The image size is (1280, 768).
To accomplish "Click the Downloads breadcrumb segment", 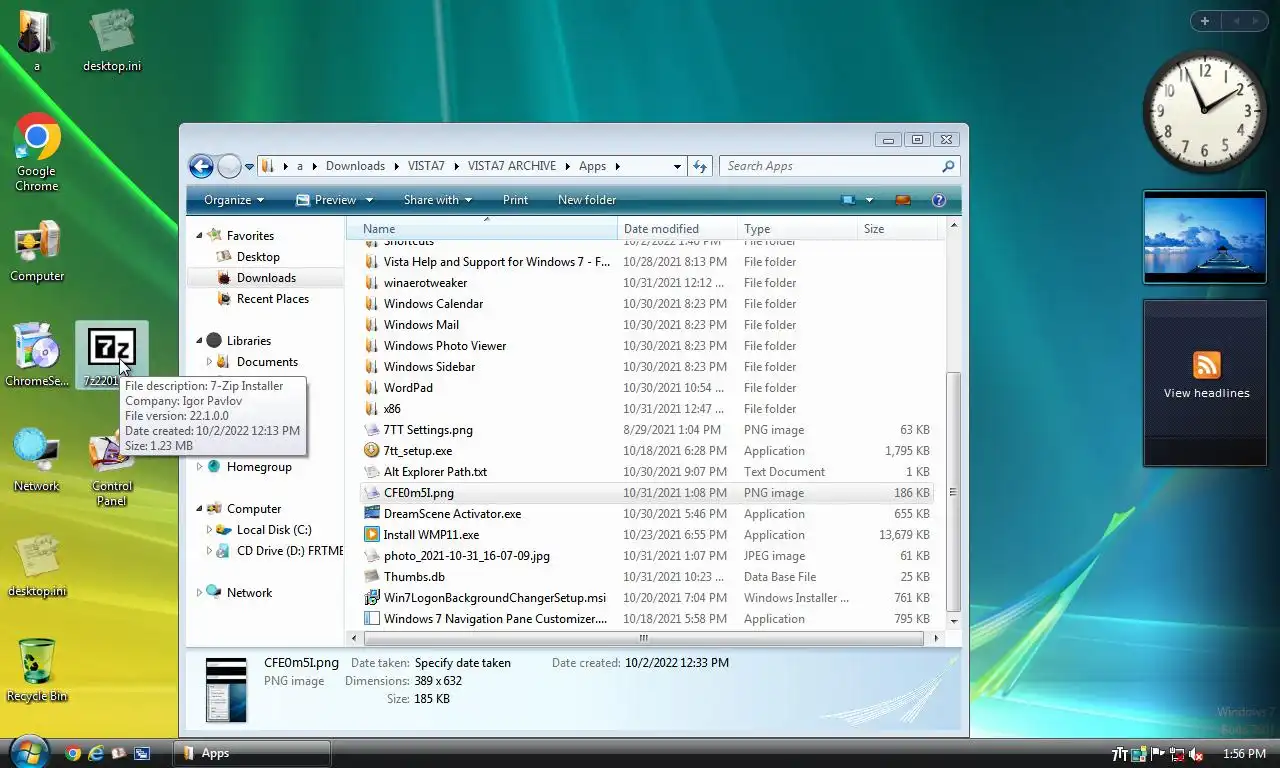I will (355, 166).
